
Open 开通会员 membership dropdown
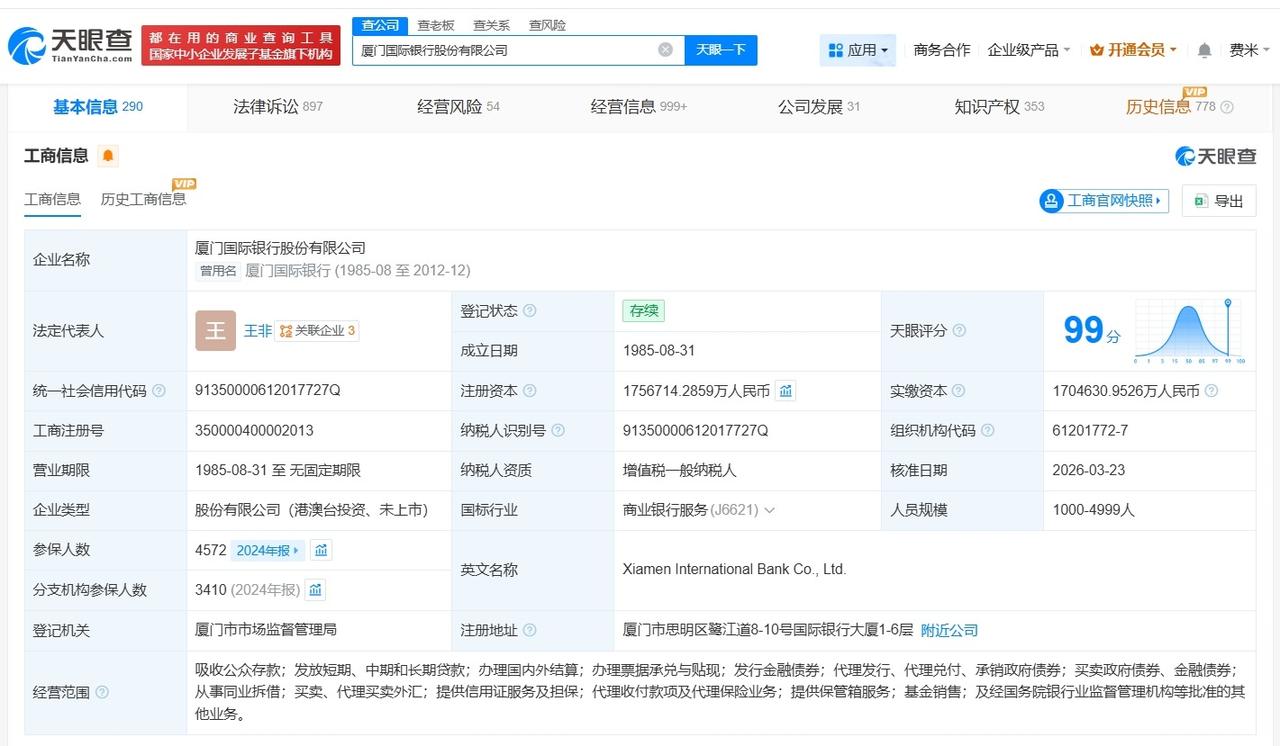(1133, 50)
